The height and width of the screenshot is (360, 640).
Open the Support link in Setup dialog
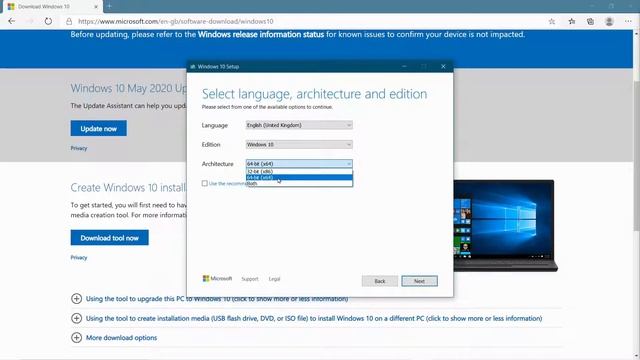click(250, 279)
